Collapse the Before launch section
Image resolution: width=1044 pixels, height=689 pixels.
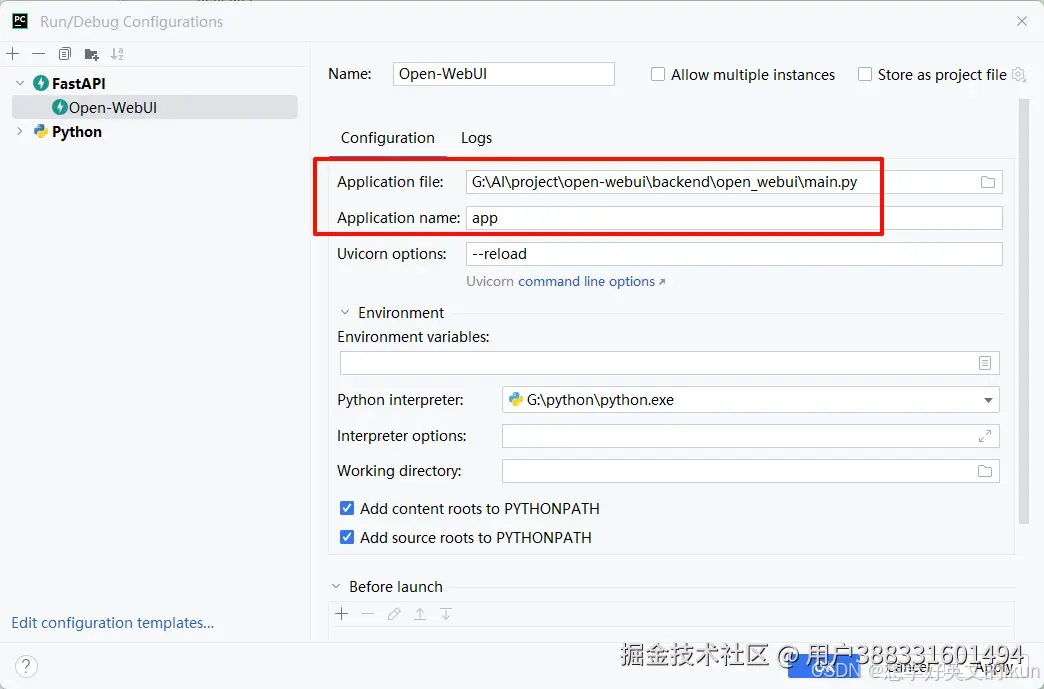tap(336, 586)
